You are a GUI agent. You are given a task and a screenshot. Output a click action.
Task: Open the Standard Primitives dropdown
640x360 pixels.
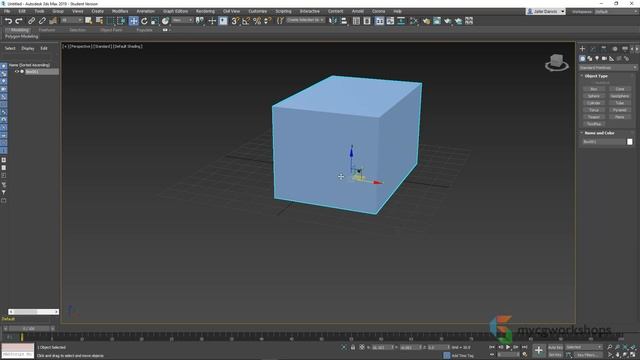pyautogui.click(x=608, y=68)
